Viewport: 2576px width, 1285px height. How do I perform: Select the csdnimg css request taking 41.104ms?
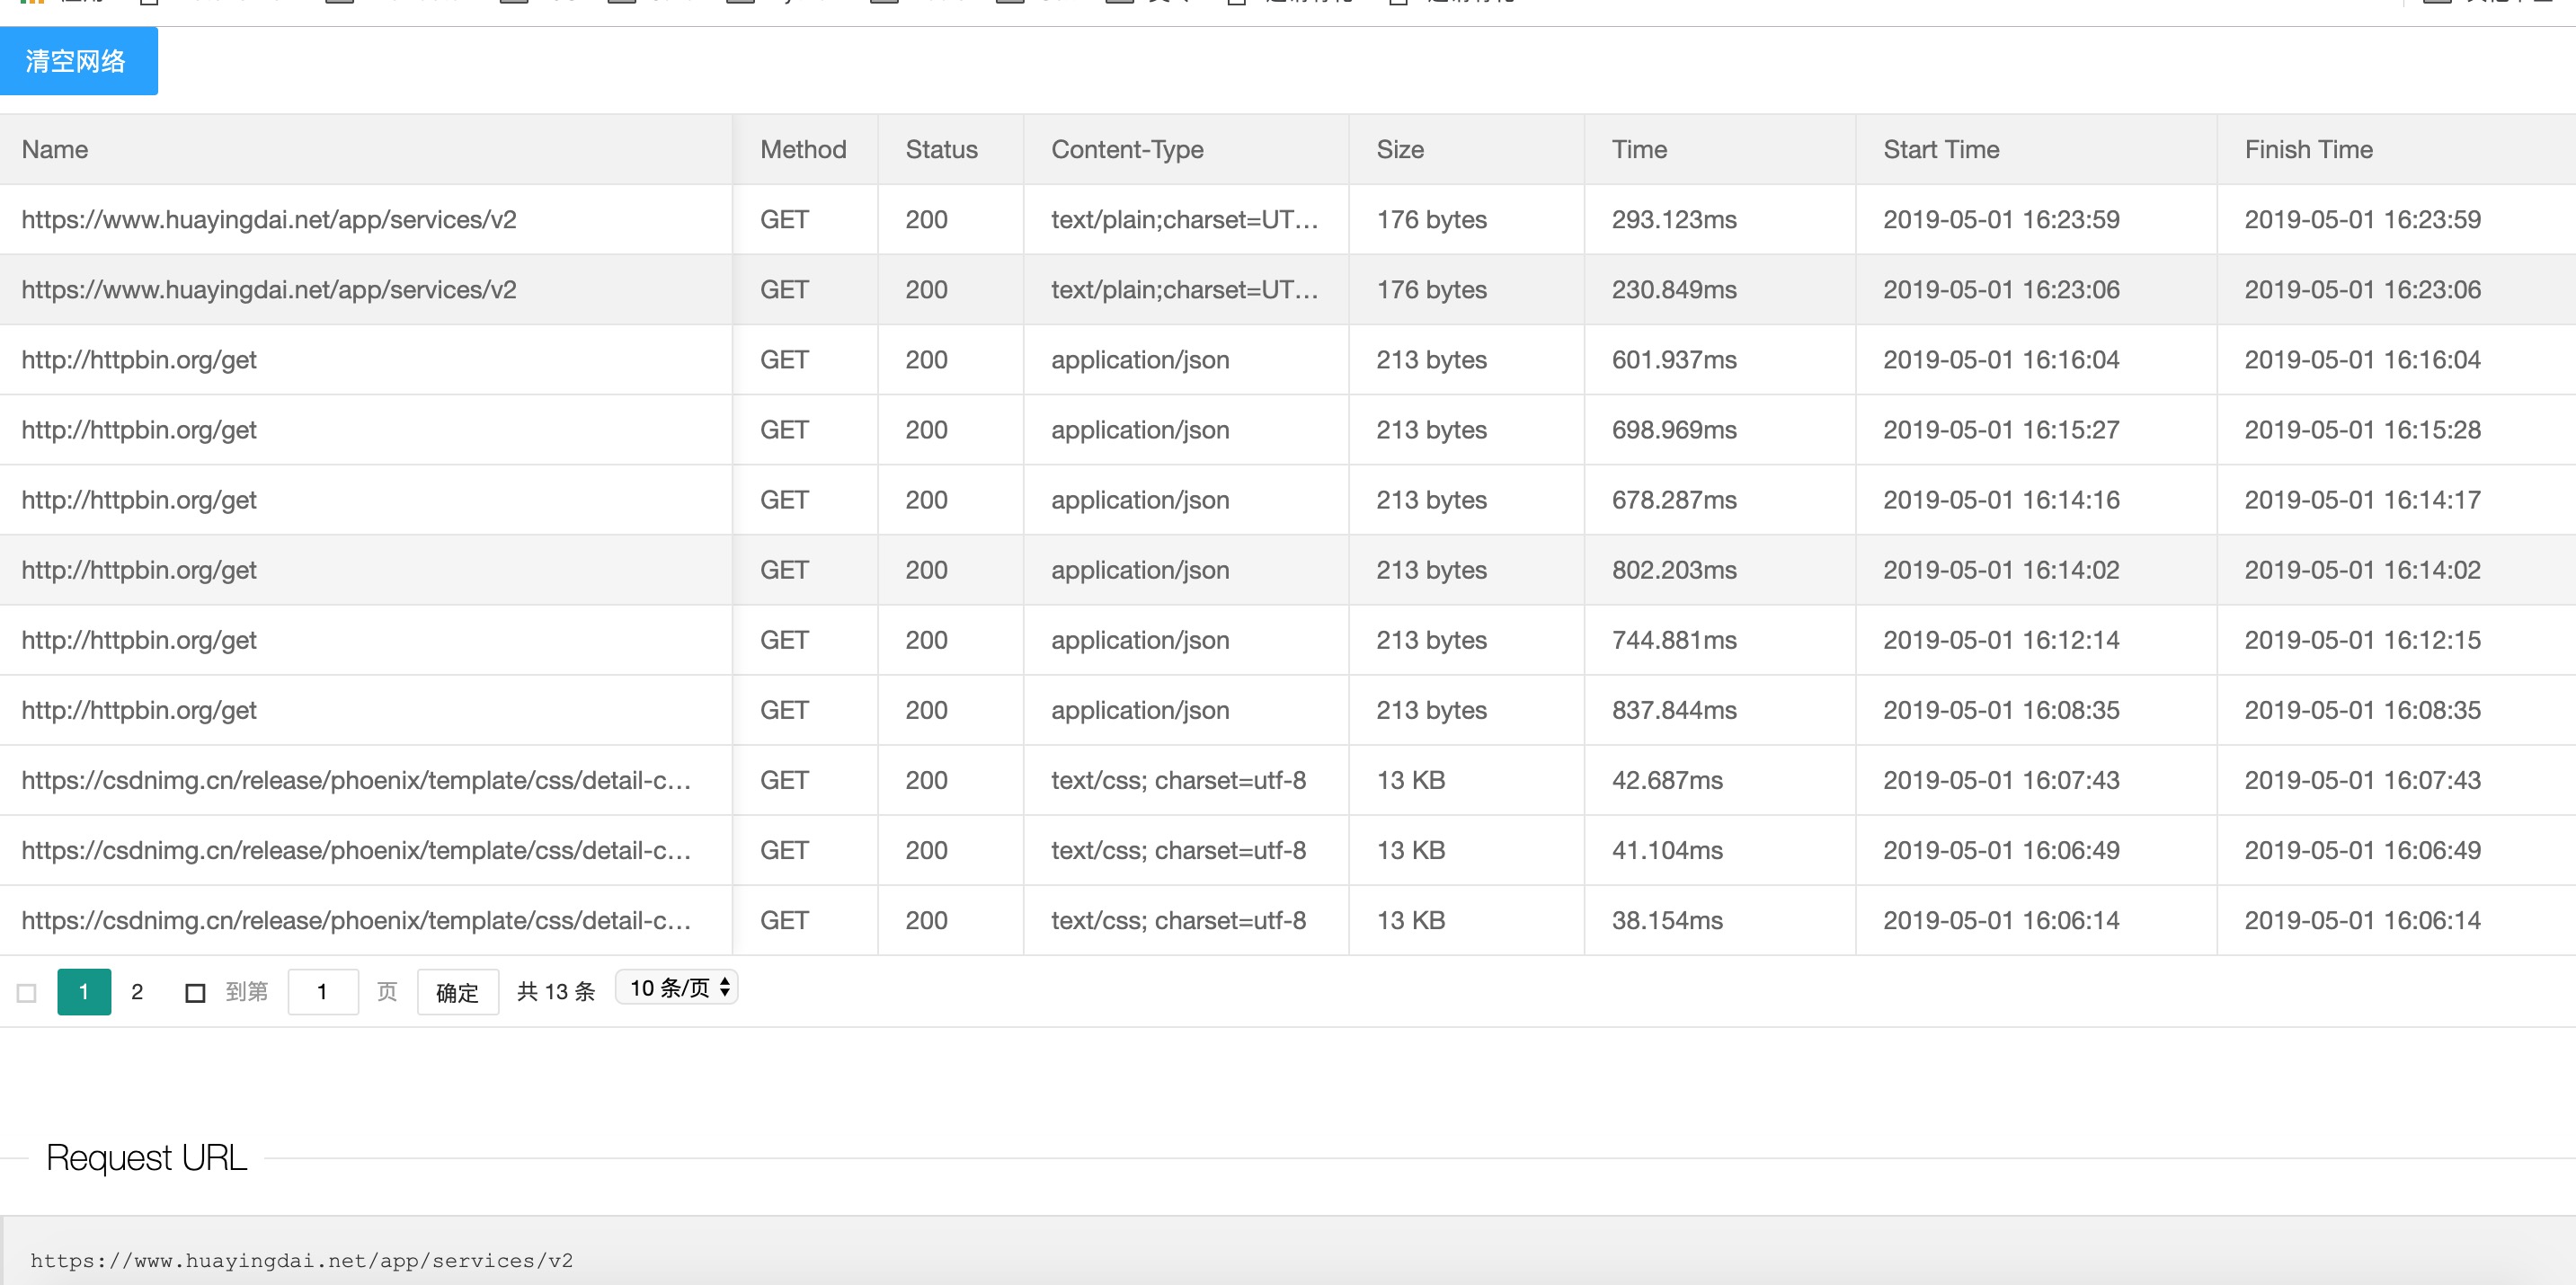pos(1288,849)
